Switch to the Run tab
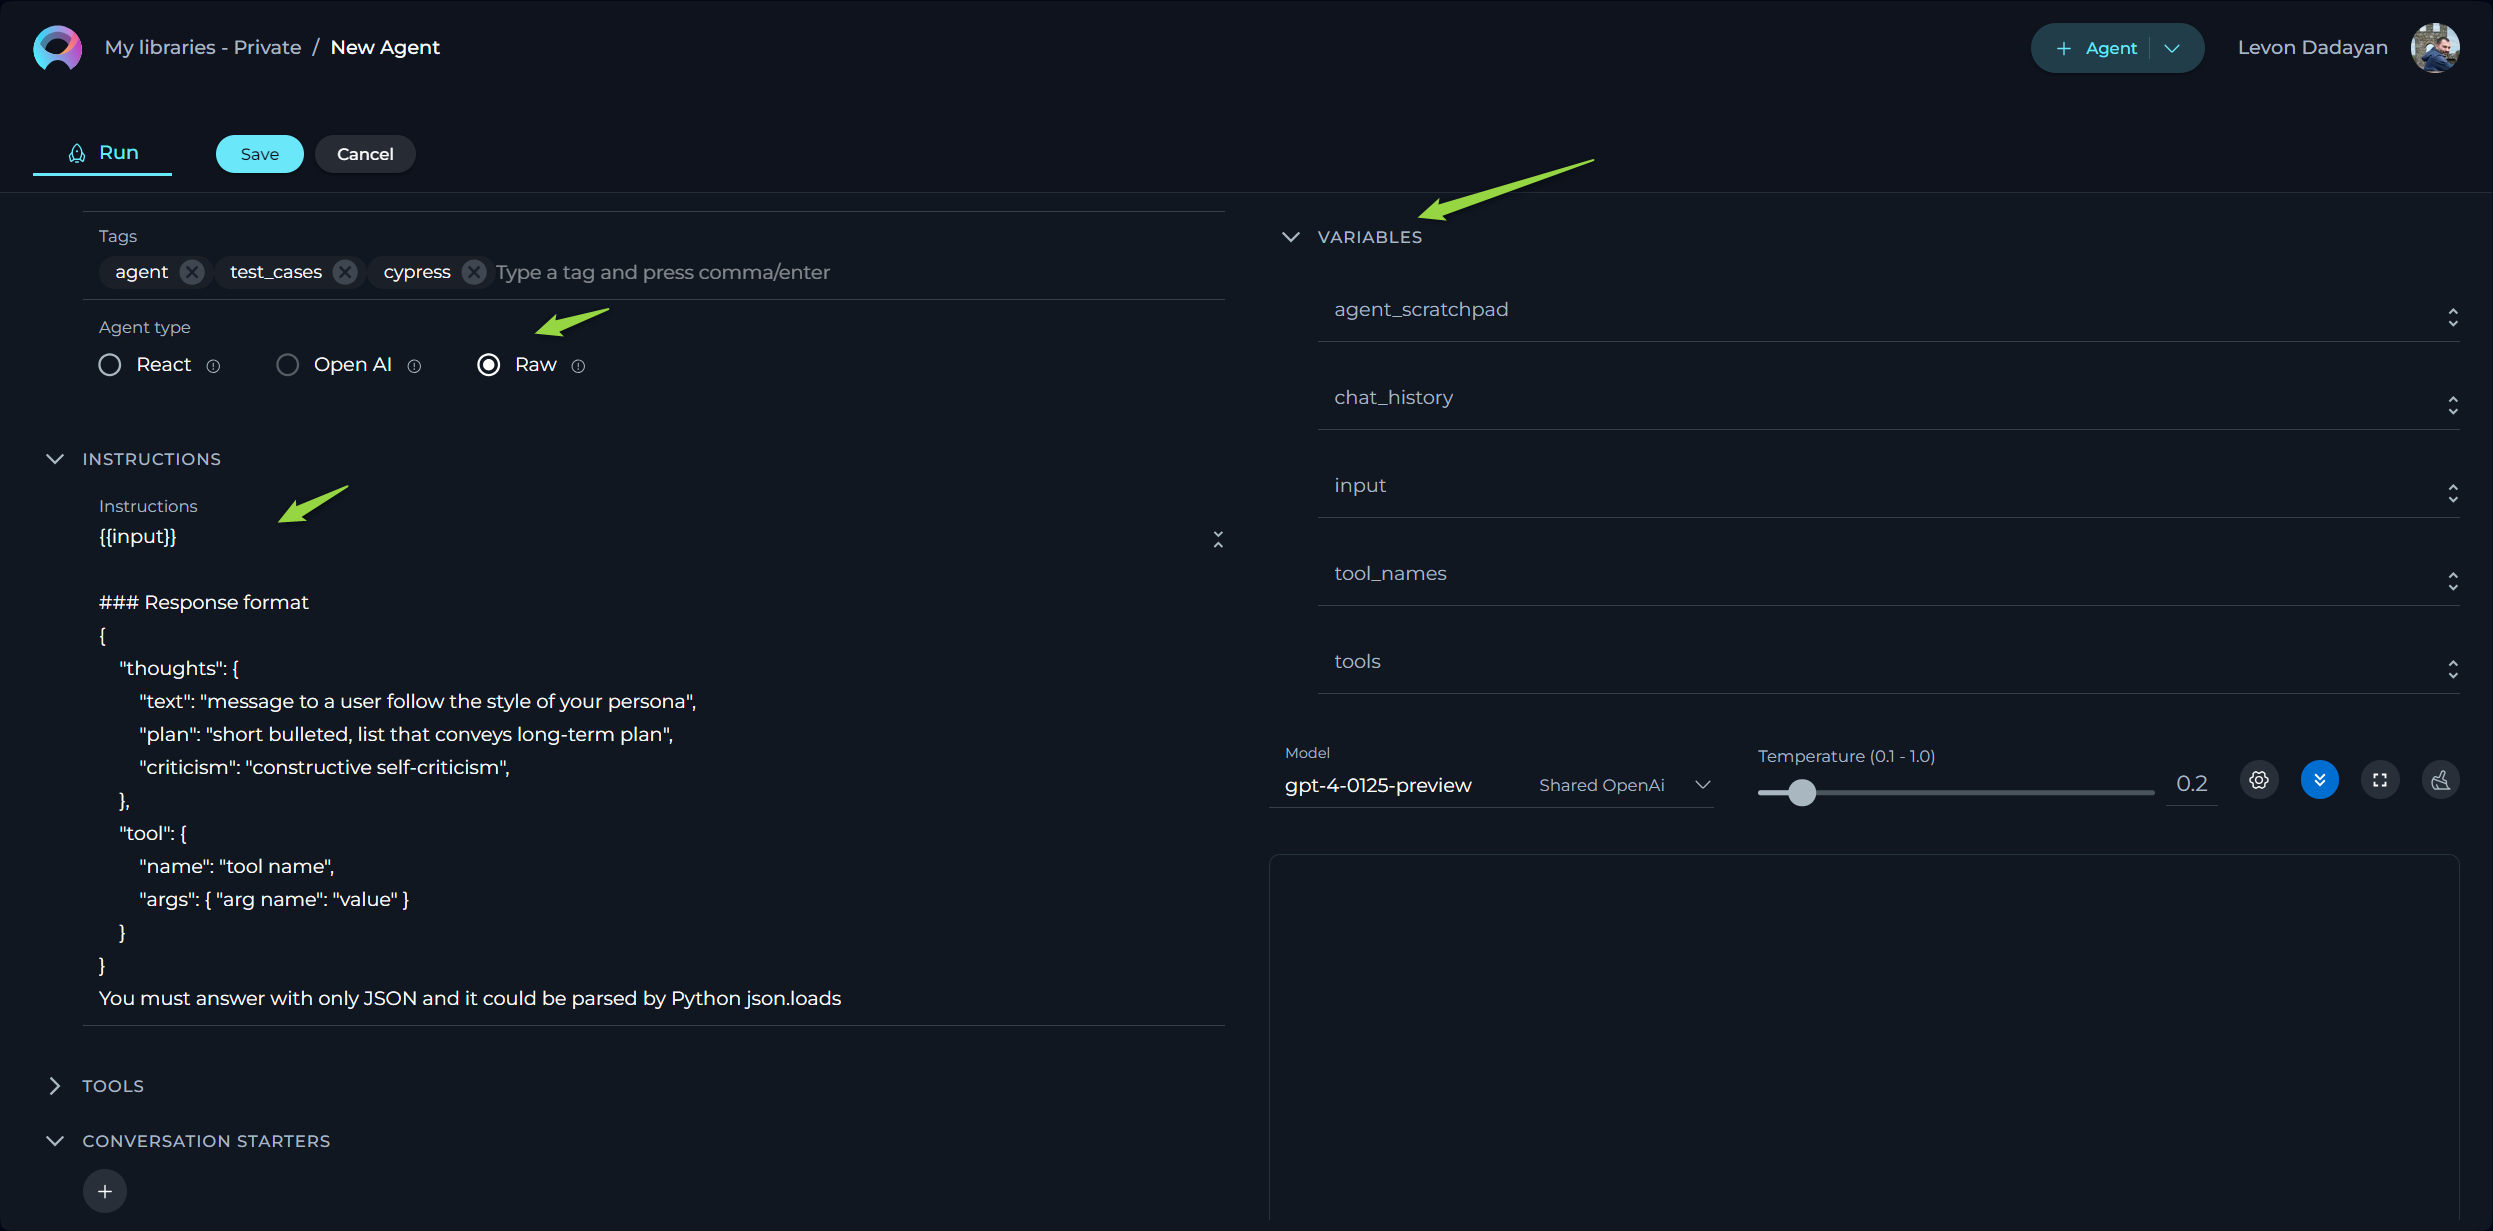The image size is (2493, 1231). (103, 153)
